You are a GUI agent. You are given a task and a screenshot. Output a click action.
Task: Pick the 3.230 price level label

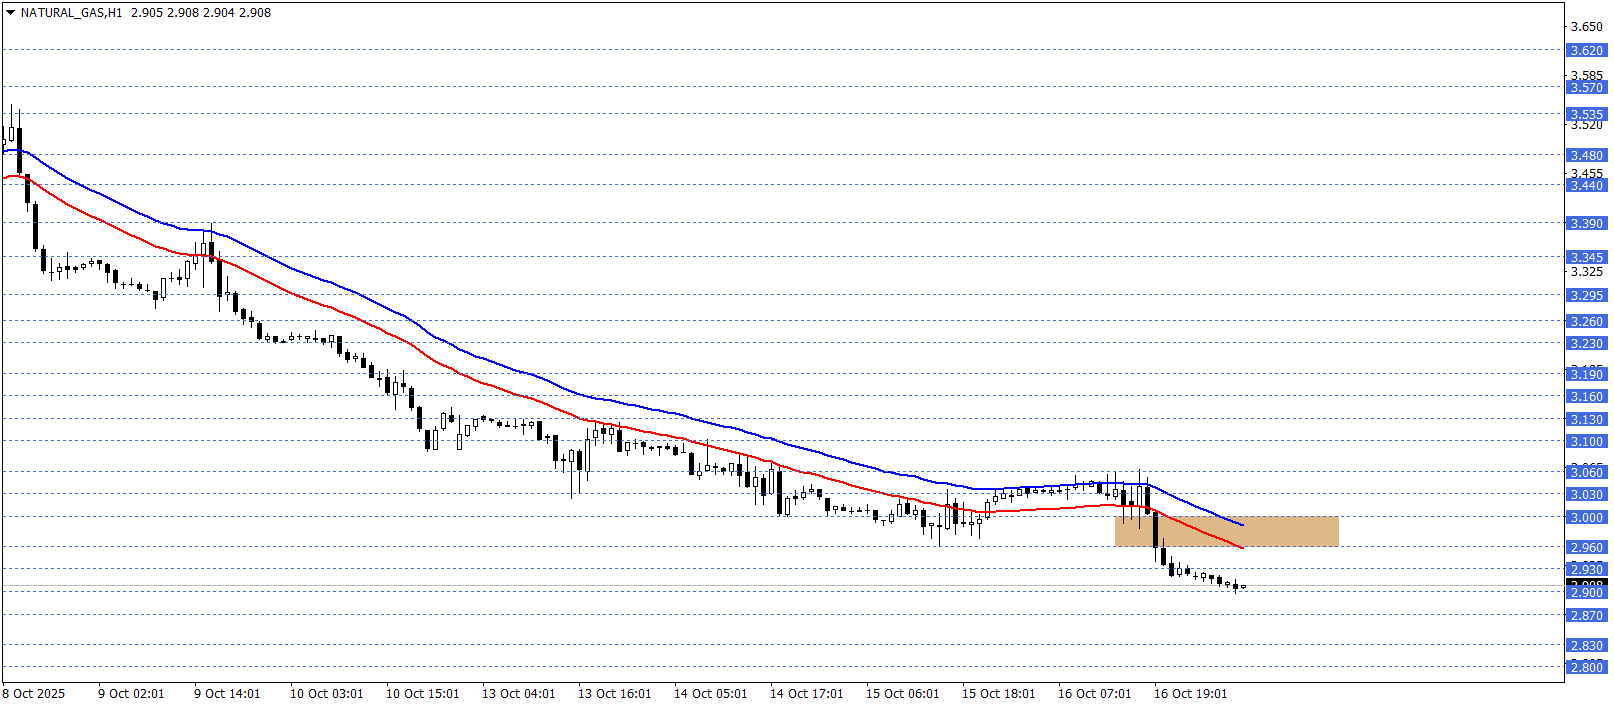1586,344
